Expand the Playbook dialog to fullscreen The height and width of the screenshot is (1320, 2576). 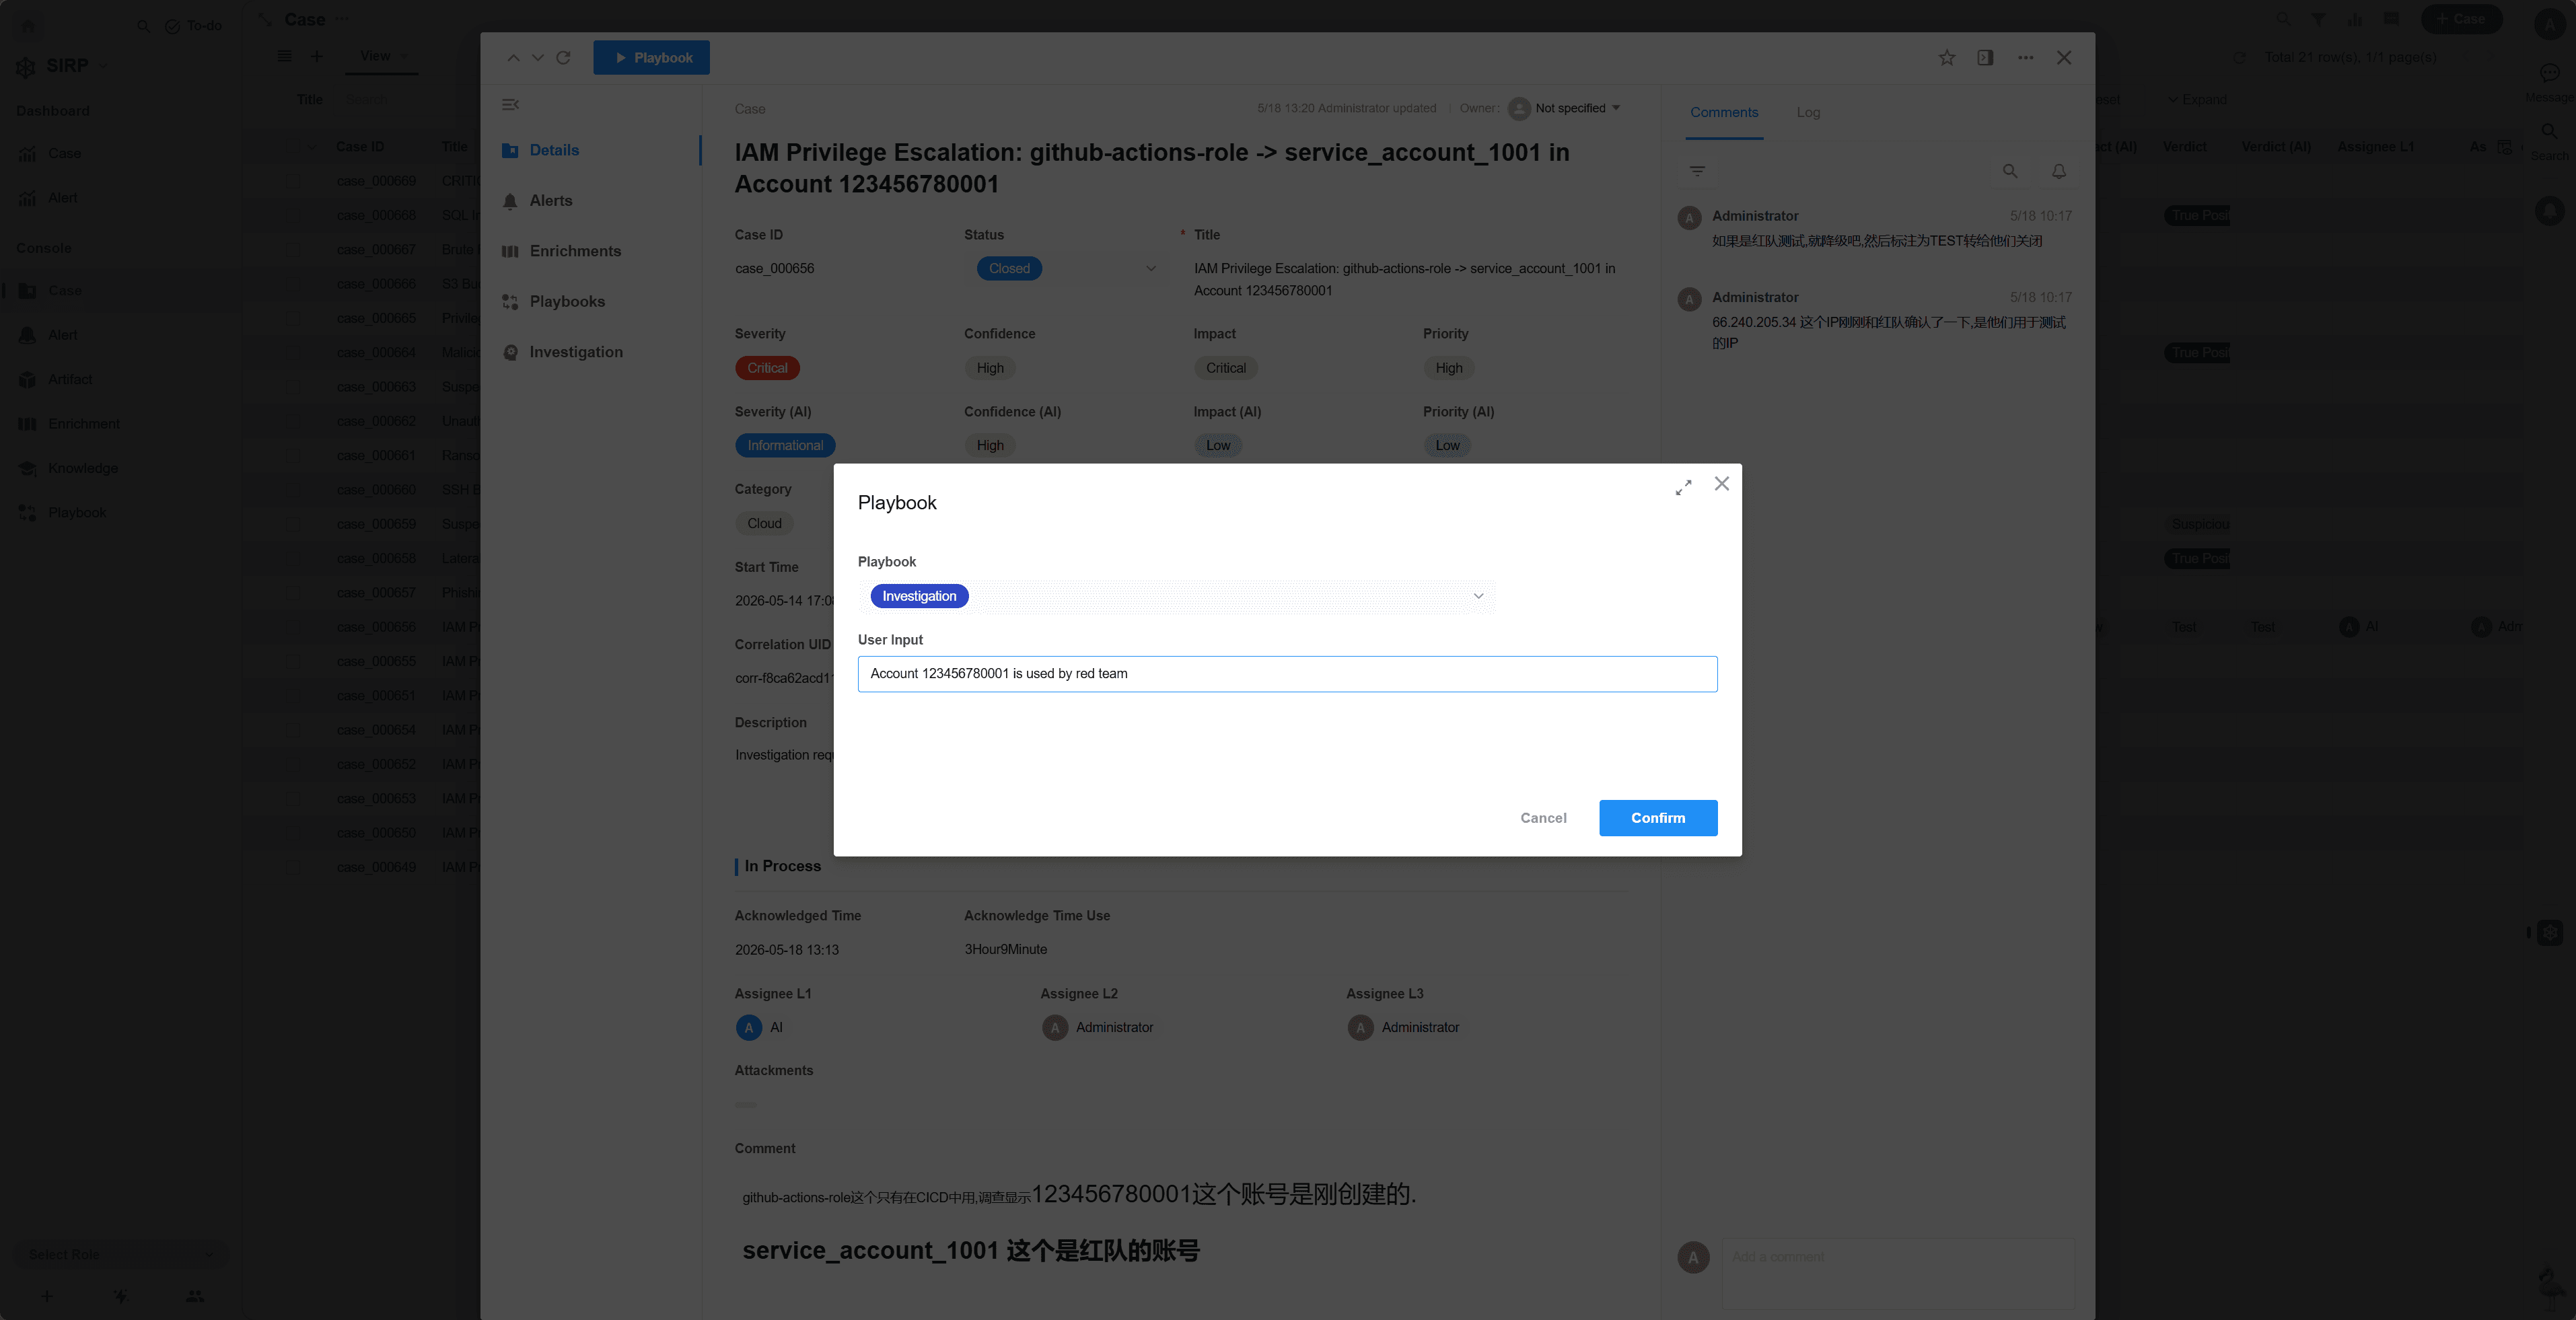pyautogui.click(x=1684, y=487)
